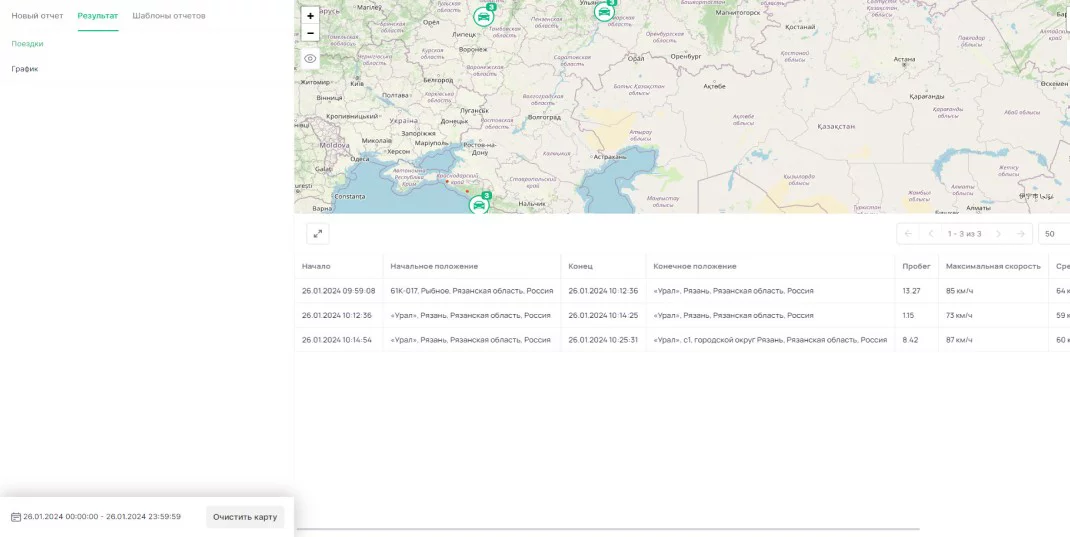1070x537 pixels.
Task: Click the Пробег column header
Action: (x=916, y=266)
